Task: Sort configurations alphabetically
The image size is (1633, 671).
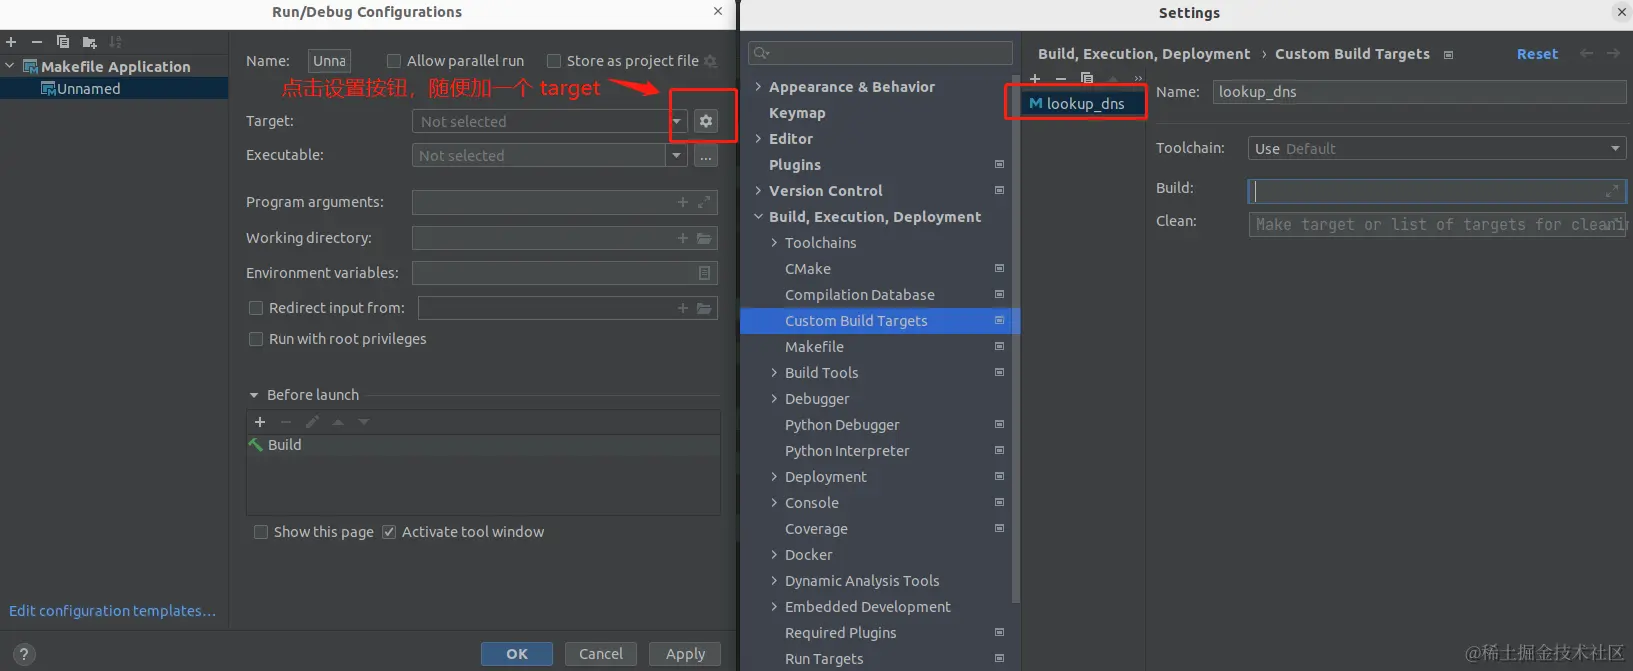Action: click(115, 42)
